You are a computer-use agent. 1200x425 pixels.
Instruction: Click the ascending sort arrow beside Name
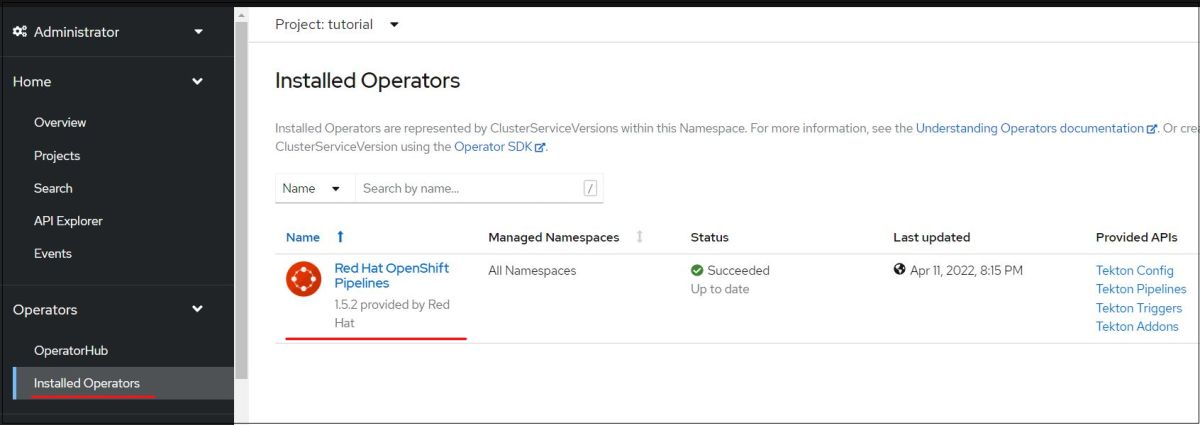tap(340, 237)
